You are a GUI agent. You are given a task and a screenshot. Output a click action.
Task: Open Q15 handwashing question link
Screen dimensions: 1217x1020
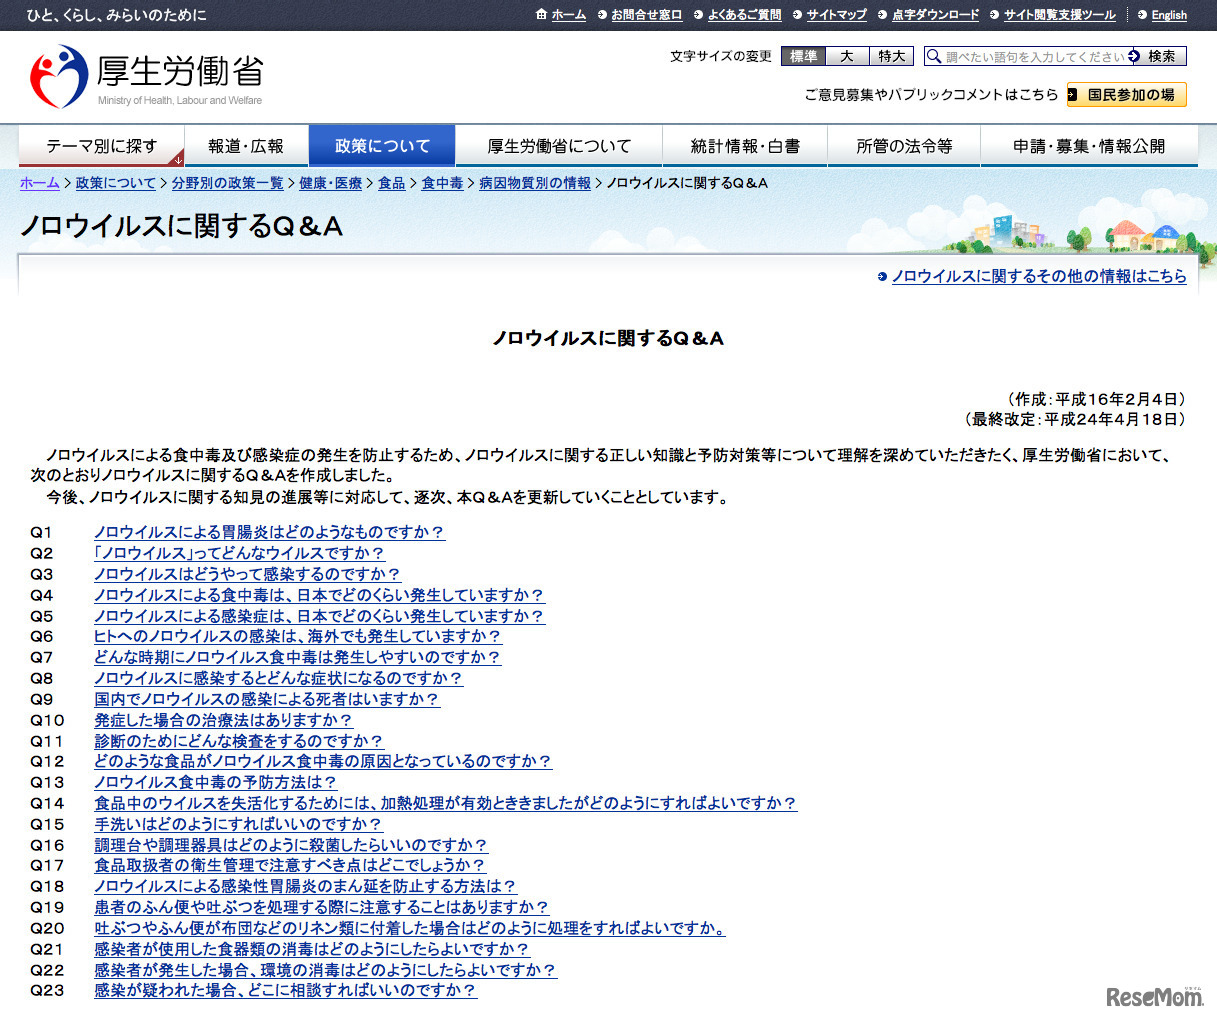coord(238,824)
